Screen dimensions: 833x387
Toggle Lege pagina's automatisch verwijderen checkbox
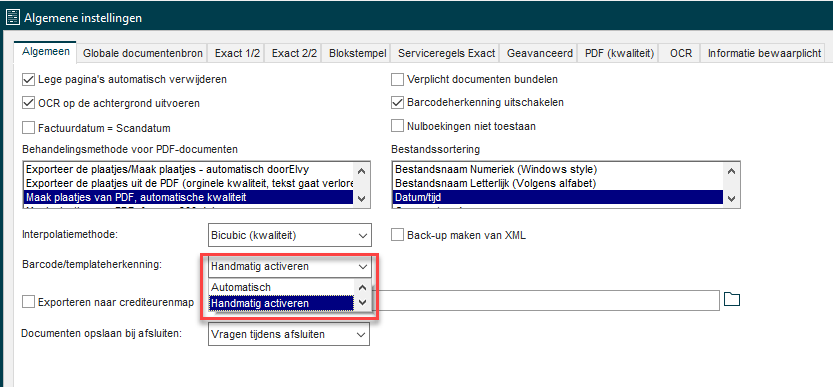pos(28,80)
